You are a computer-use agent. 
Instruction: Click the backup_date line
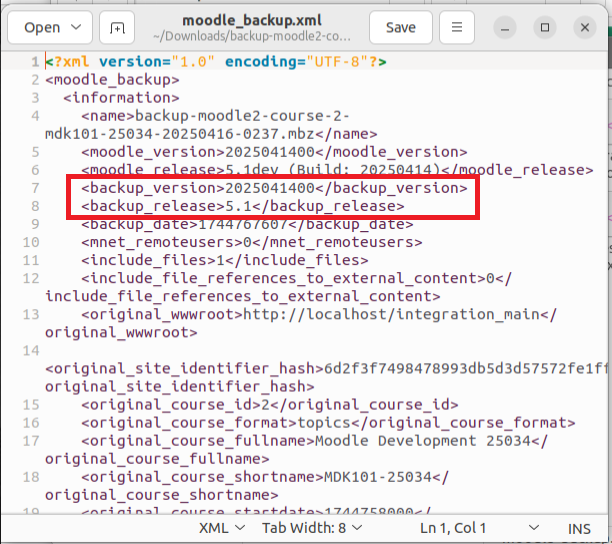click(247, 224)
